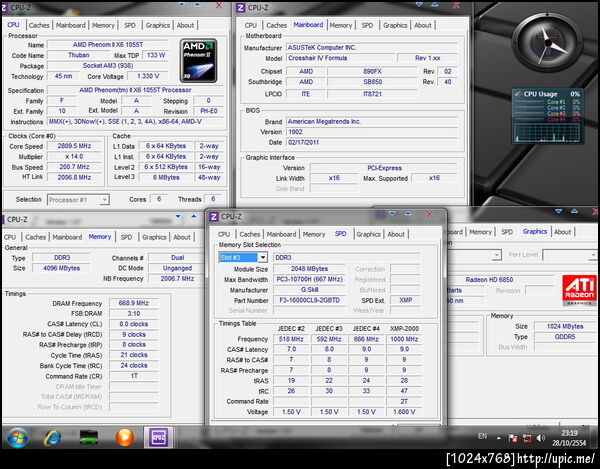Select CPU tab in the Mainboard window

tap(251, 25)
